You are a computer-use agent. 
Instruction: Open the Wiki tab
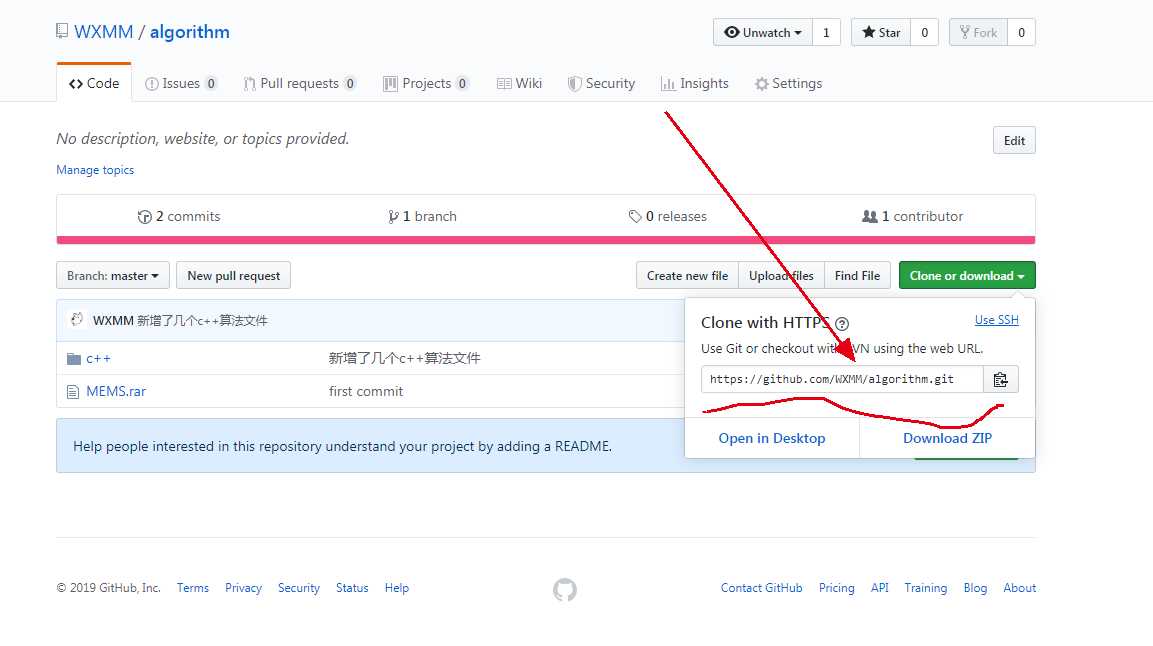[x=519, y=84]
